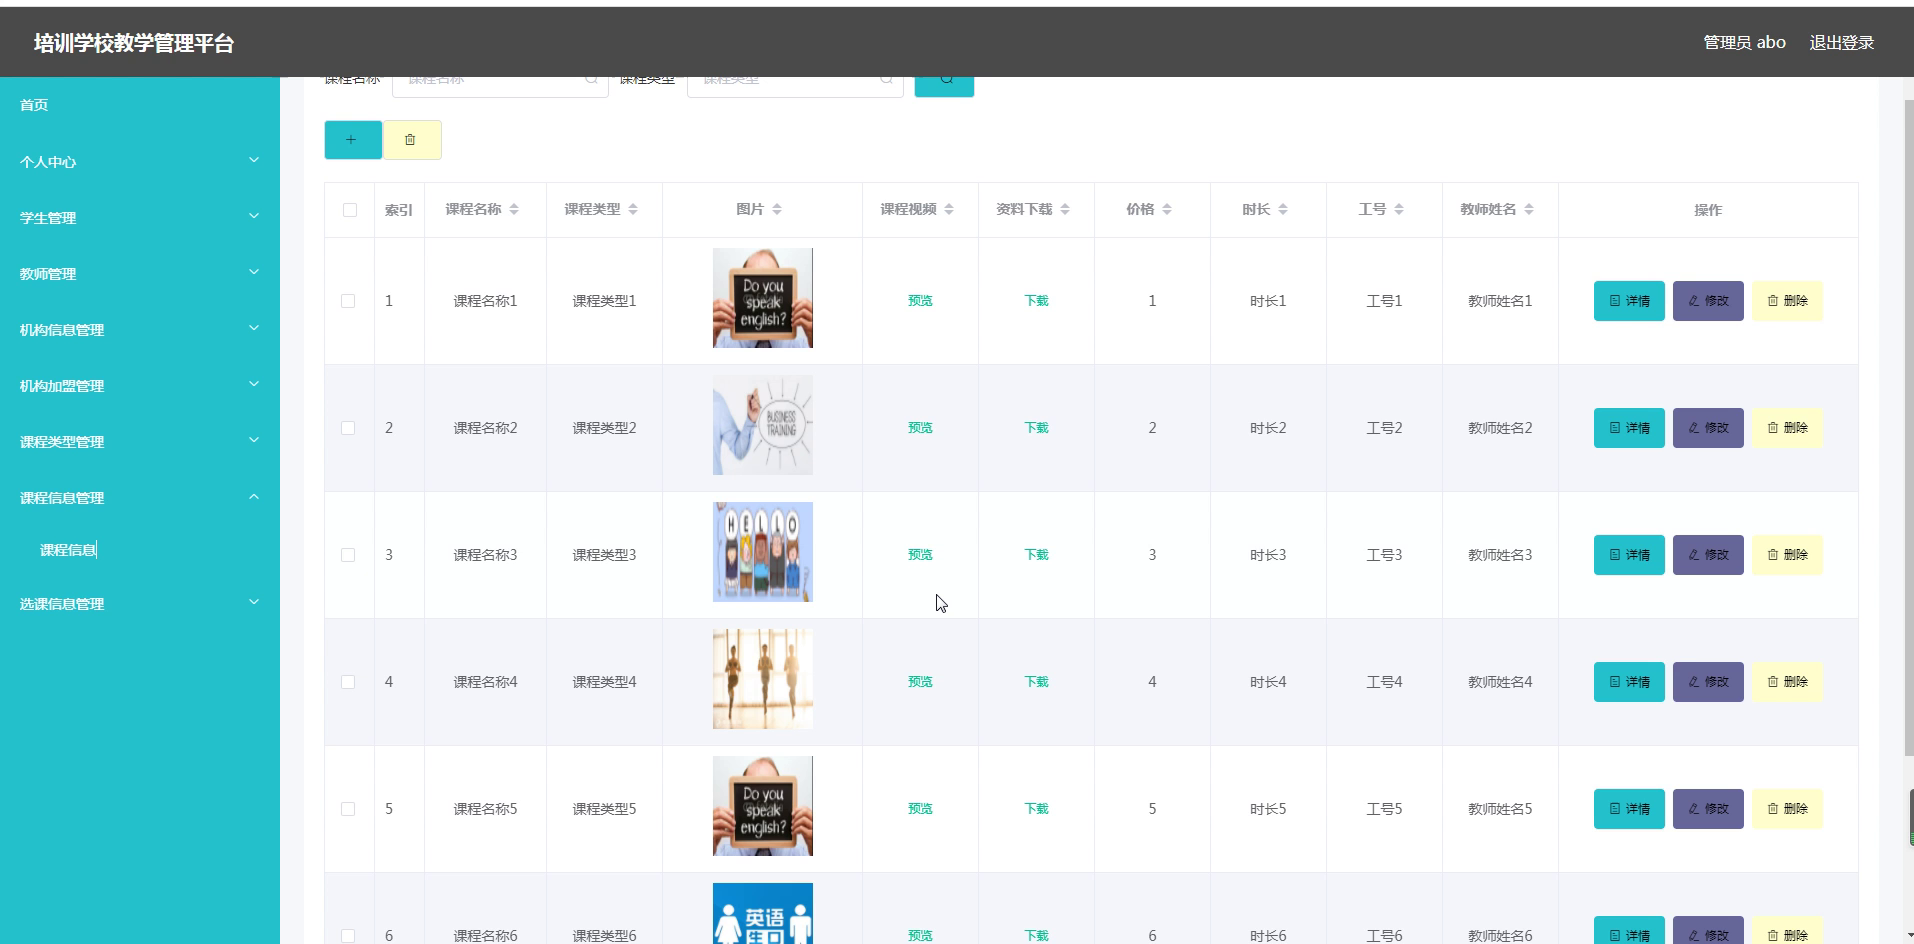Expand the 选课信息管理 sidebar menu
1914x944 pixels.
(140, 603)
